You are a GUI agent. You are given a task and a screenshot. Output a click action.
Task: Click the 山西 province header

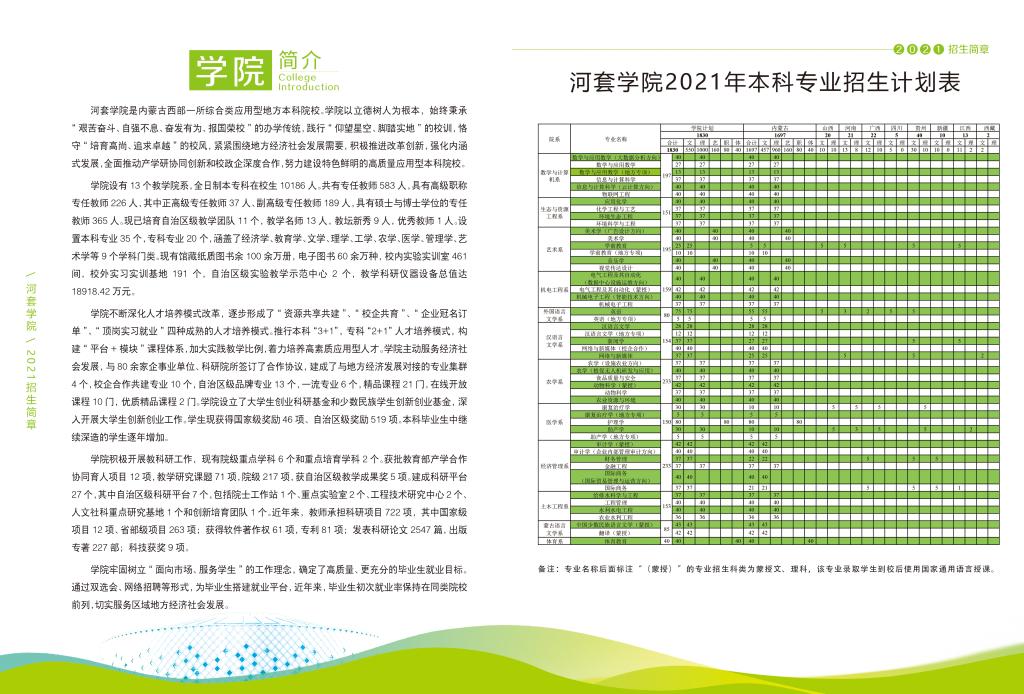(827, 128)
